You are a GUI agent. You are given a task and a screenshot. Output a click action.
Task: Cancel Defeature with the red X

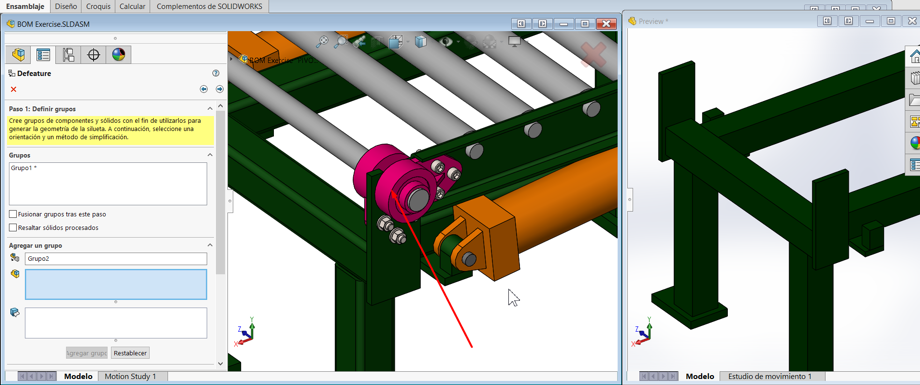click(x=13, y=89)
